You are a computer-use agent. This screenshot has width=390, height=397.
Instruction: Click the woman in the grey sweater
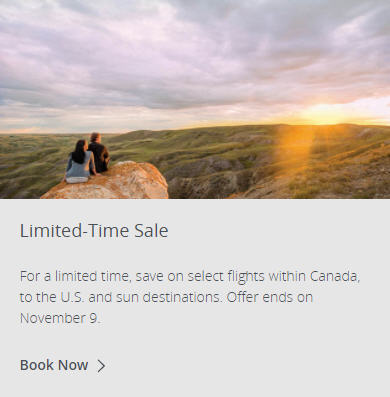79,162
